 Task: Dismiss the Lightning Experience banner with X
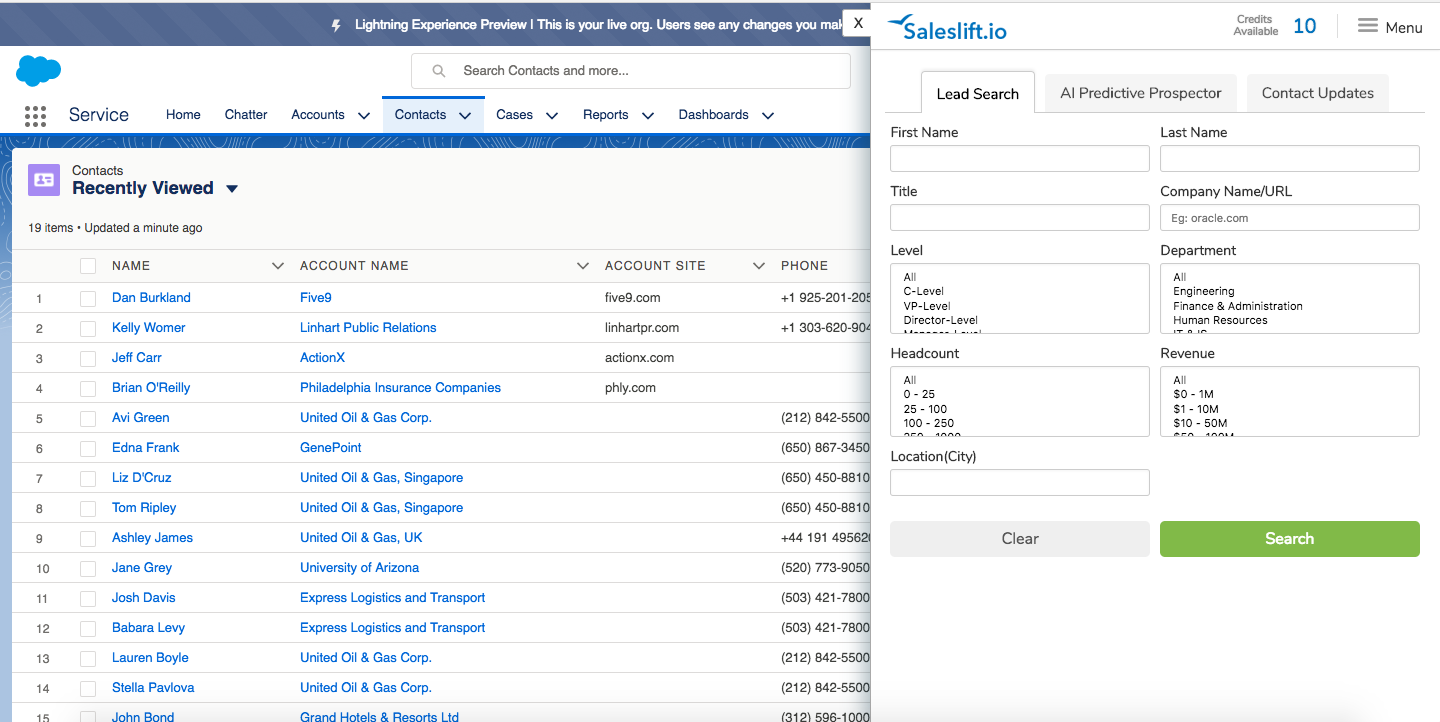857,22
